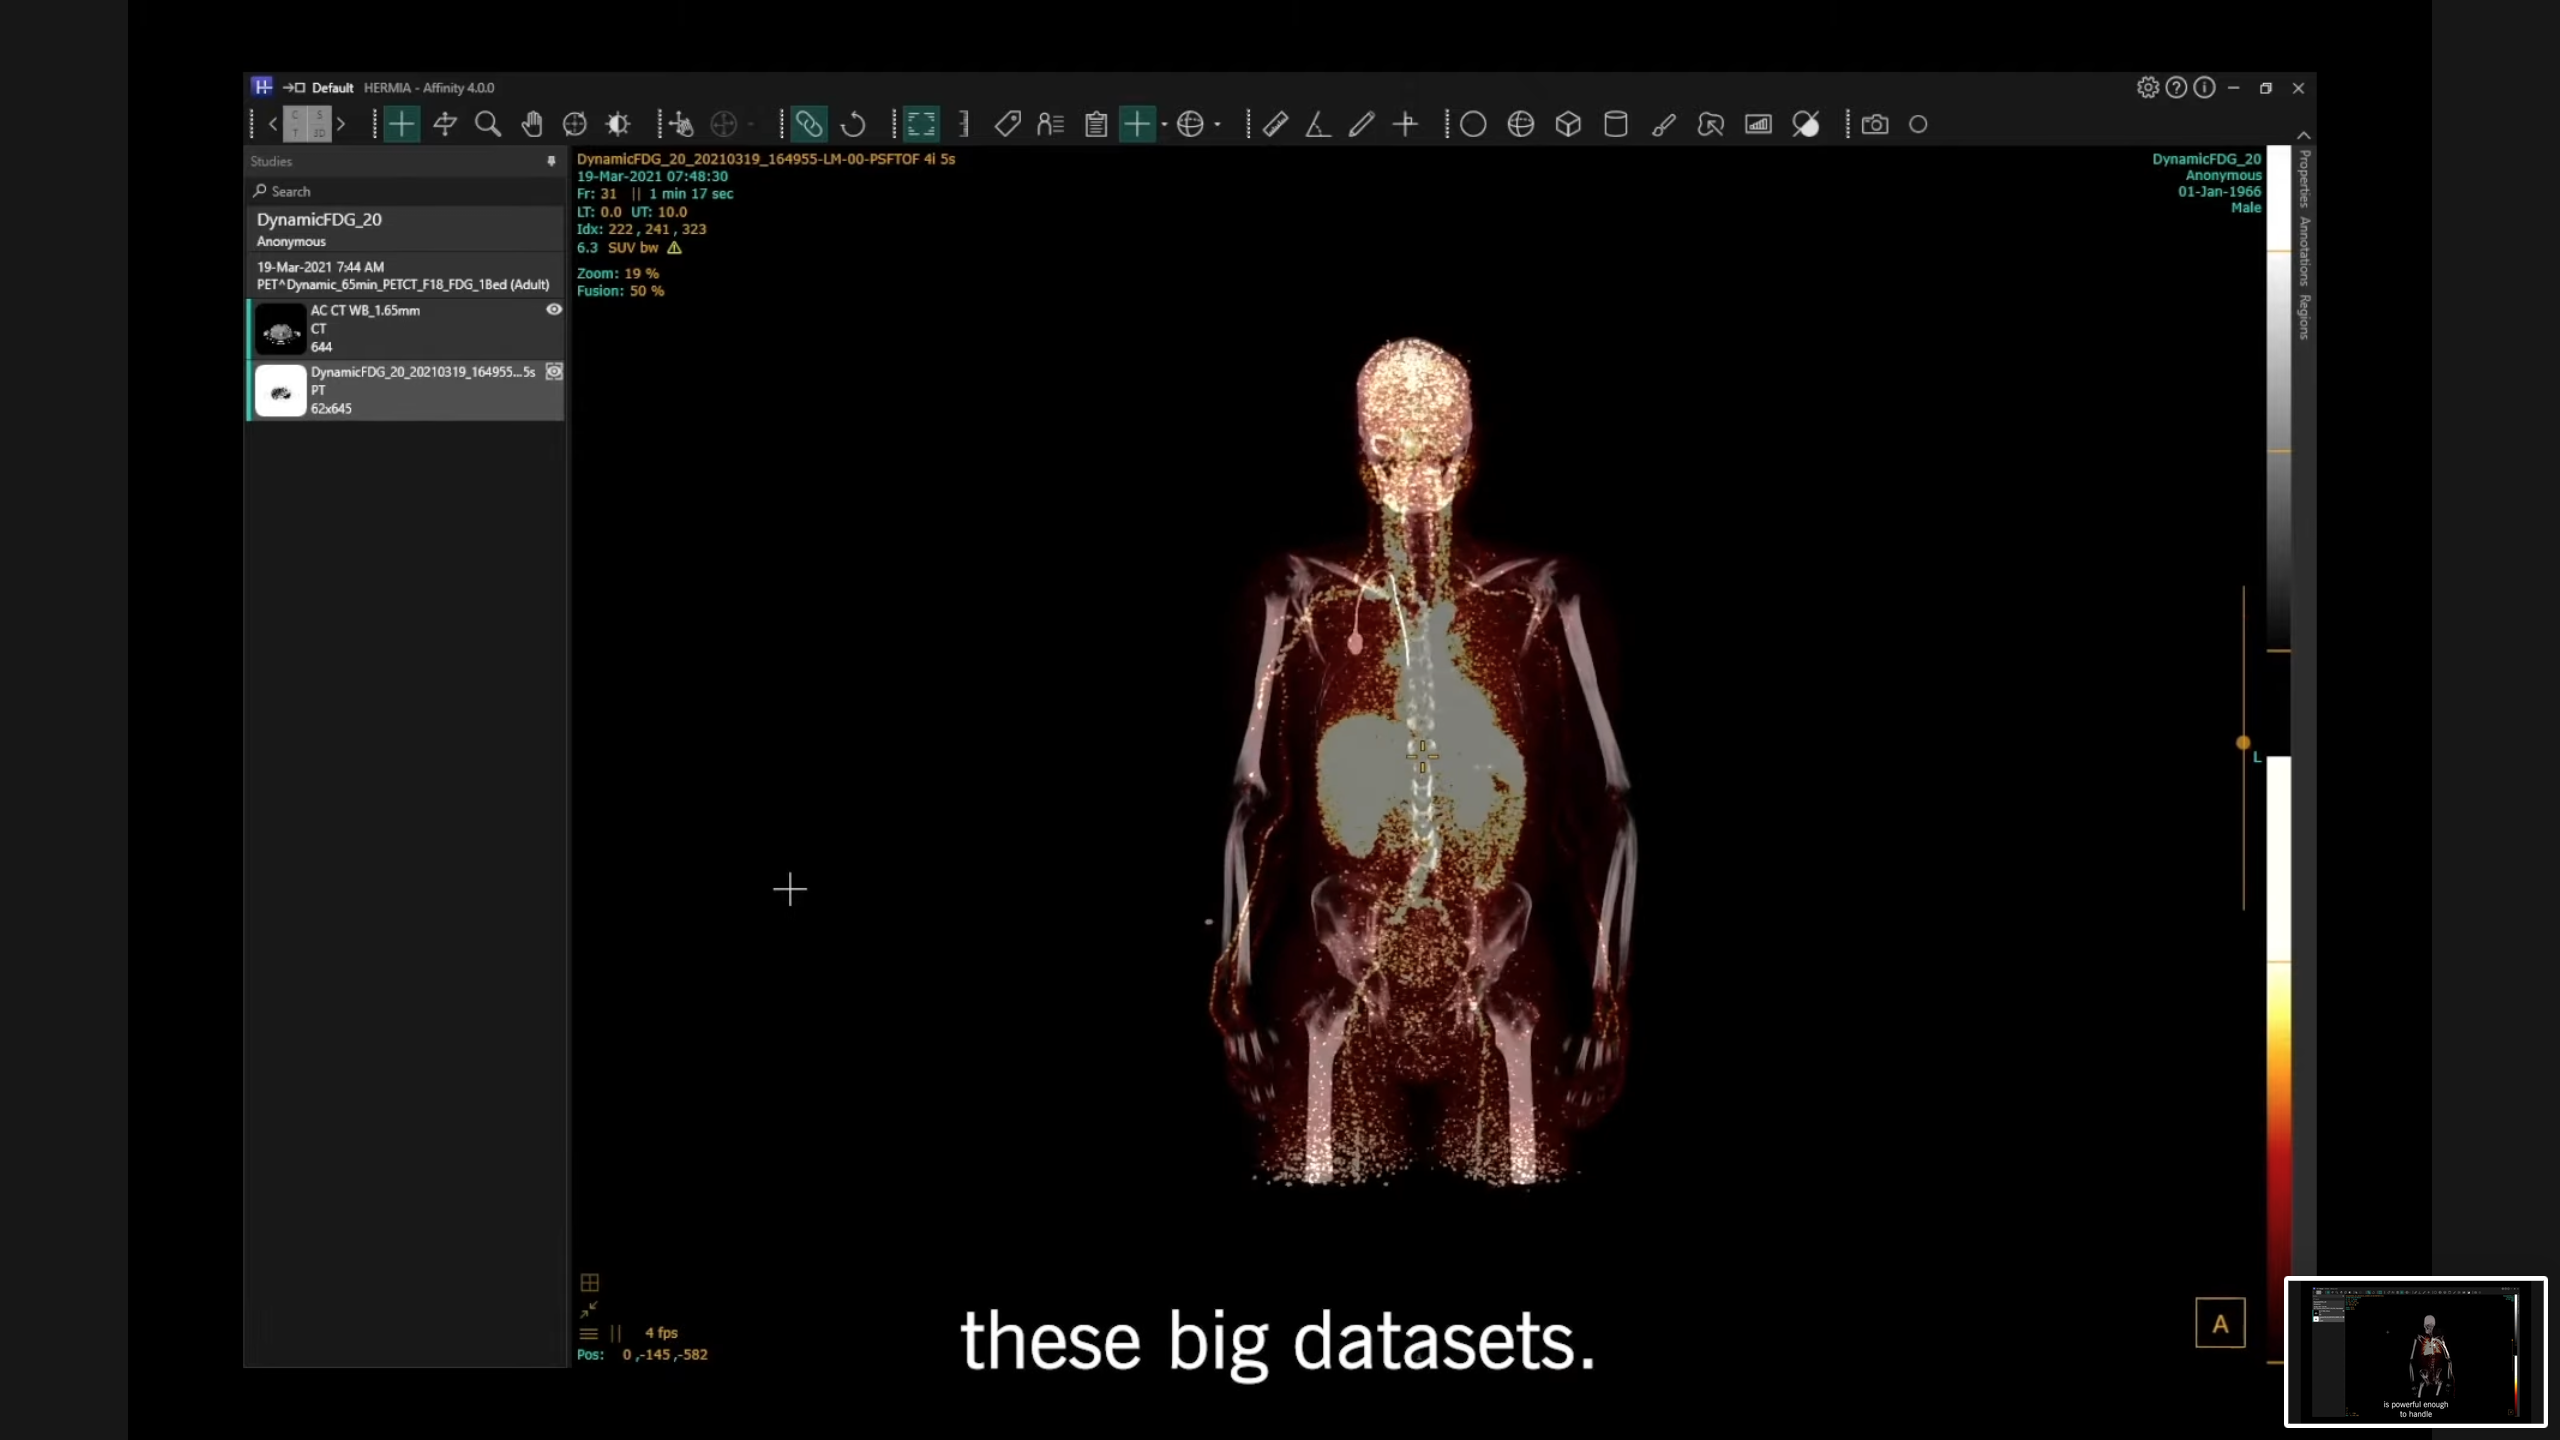This screenshot has height=1440, width=2560.
Task: Click the camera screenshot icon
Action: 1875,124
